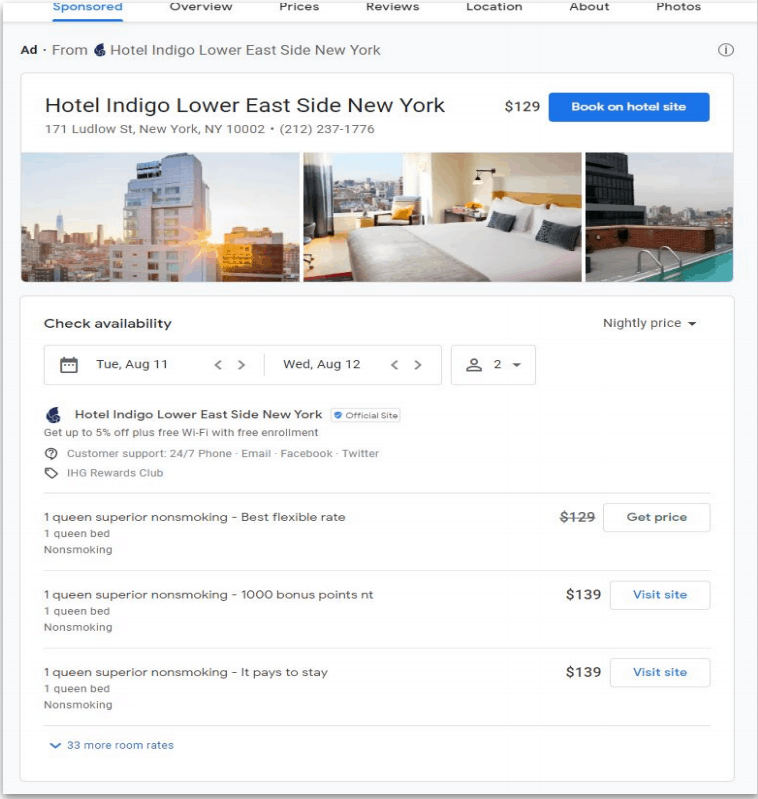Image resolution: width=758 pixels, height=799 pixels.
Task: Go to previous check-in date arrow
Action: (218, 365)
